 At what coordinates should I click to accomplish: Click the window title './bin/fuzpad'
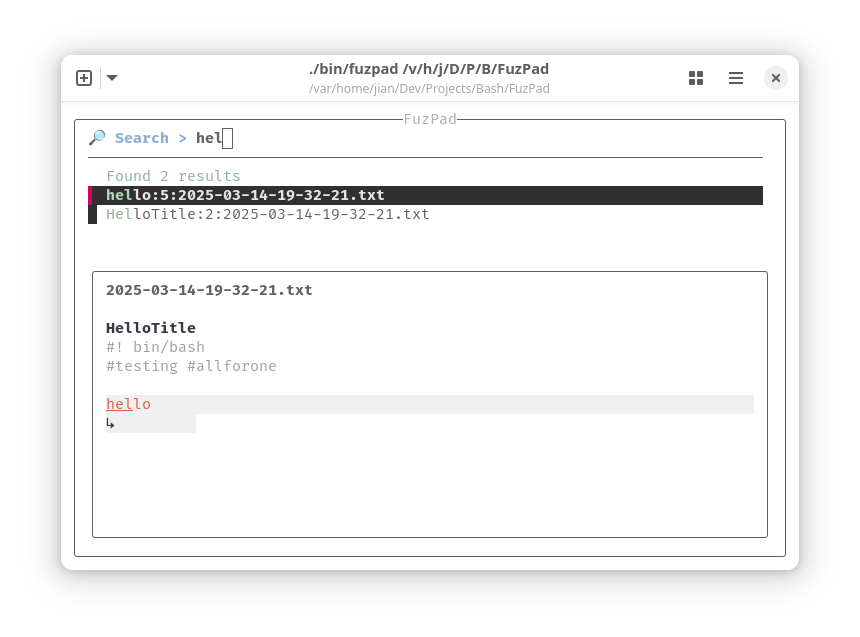(x=429, y=69)
